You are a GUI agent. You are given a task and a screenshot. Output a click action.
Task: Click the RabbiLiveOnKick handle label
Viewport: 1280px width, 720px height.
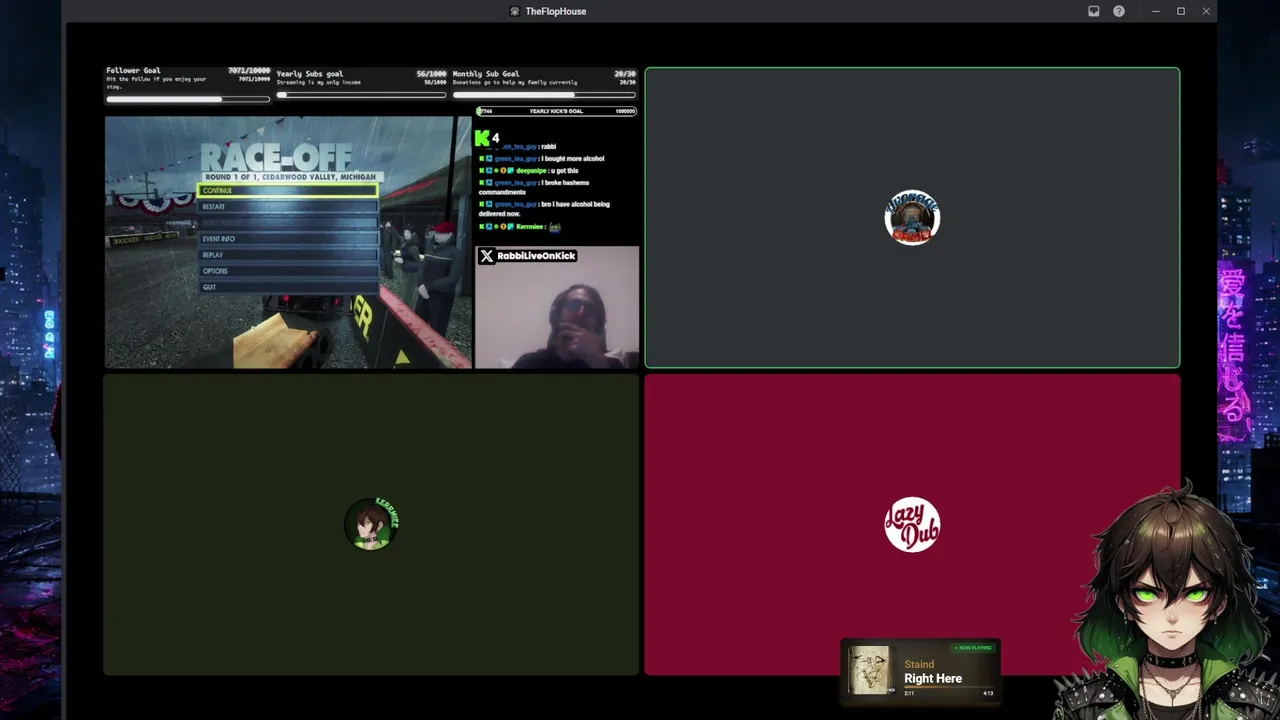click(x=536, y=256)
